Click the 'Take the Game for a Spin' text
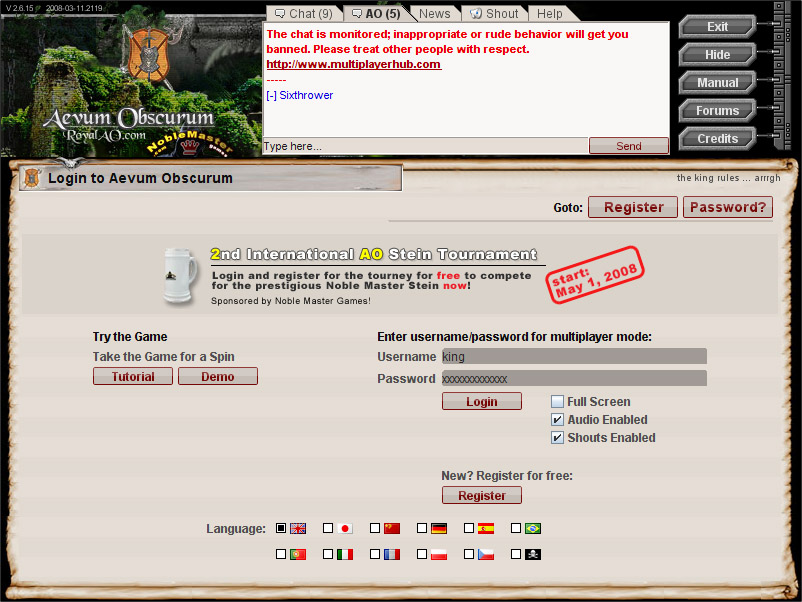Screen dimensions: 802x602 164,356
